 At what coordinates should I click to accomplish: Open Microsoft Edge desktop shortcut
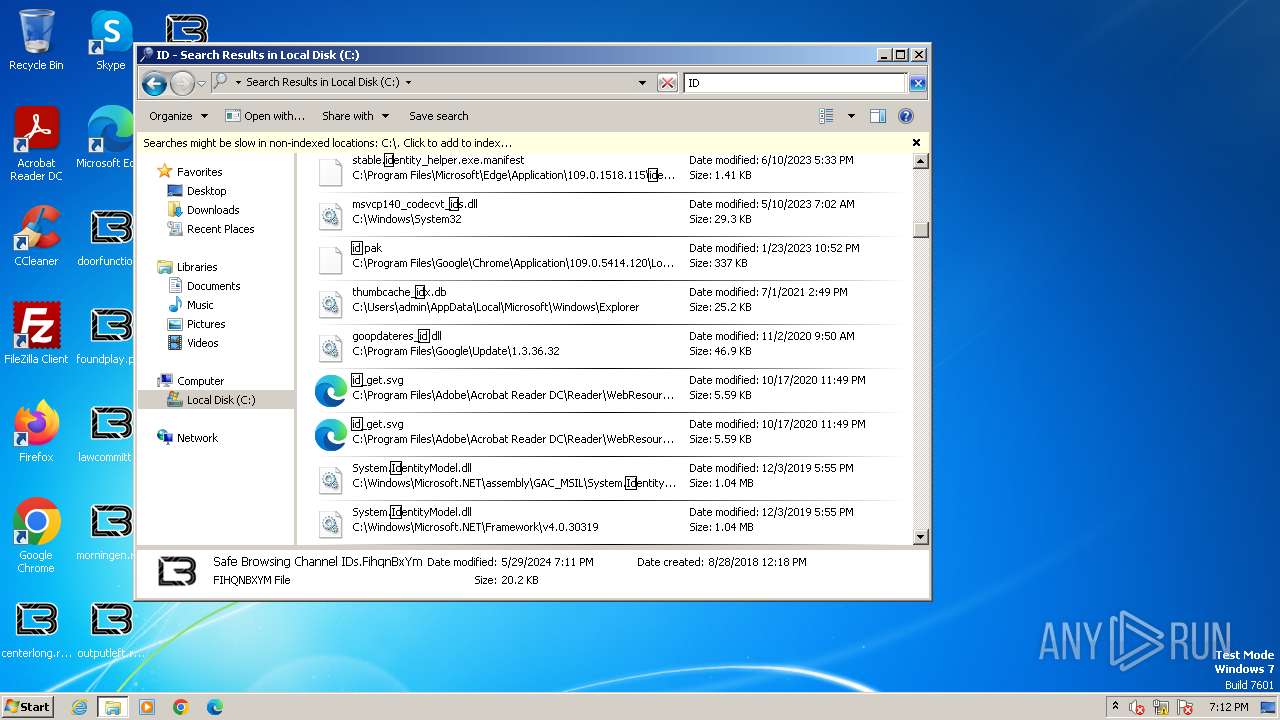105,138
